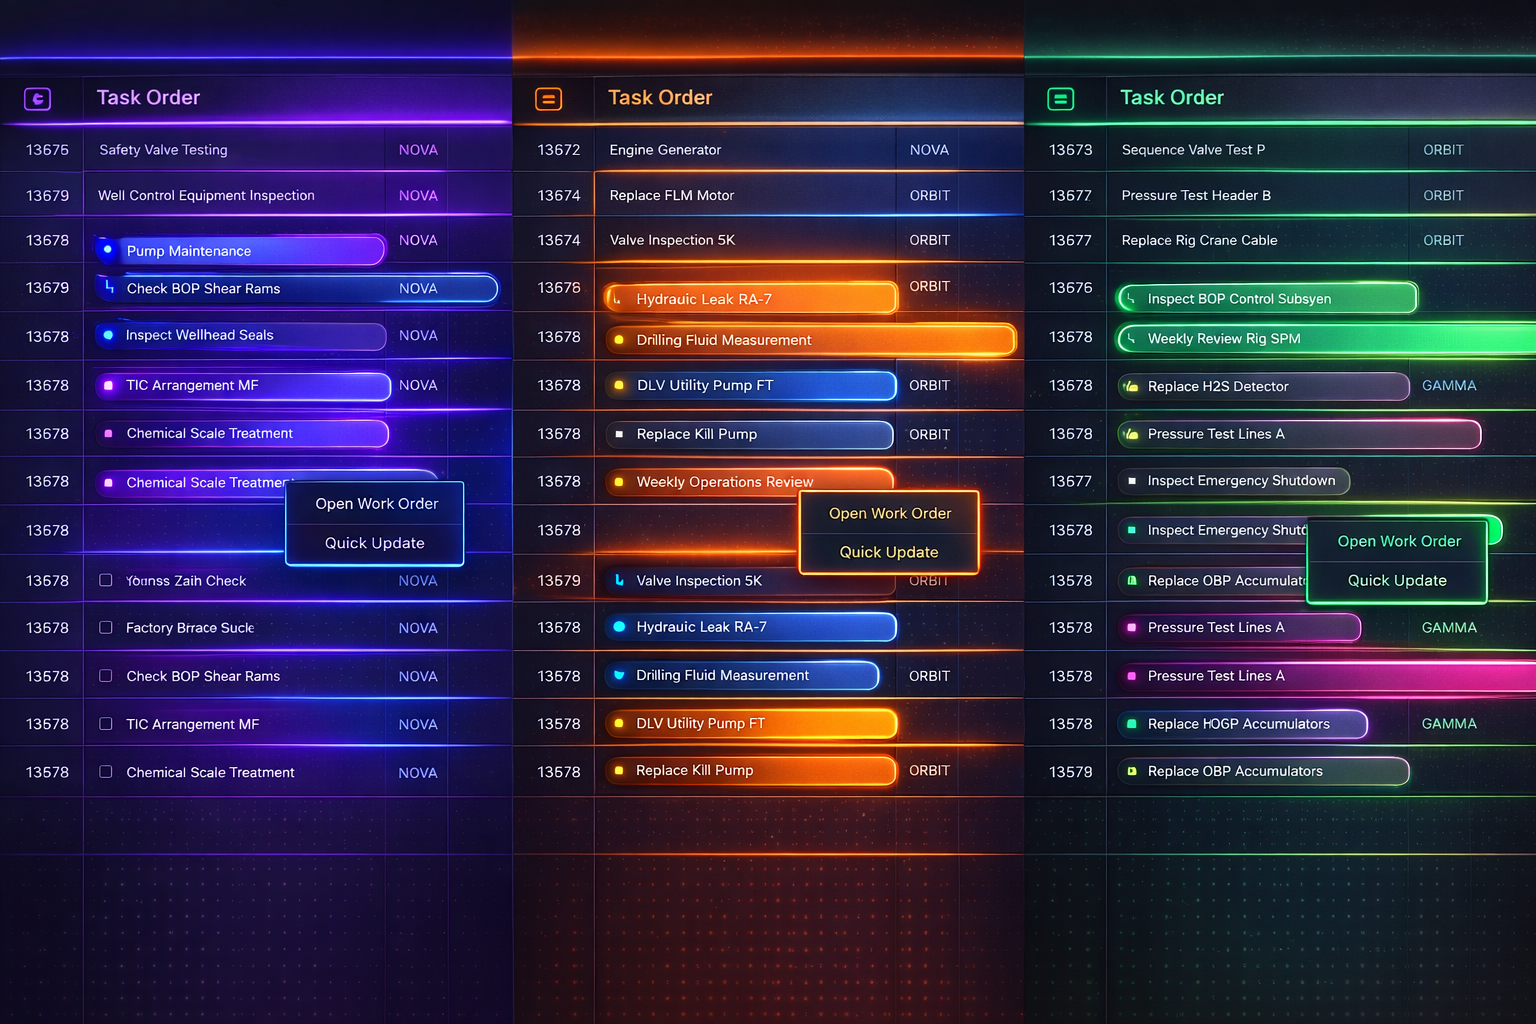
Task: Expand the Check BOP Shear Rams subtask arrow
Action: tap(110, 288)
